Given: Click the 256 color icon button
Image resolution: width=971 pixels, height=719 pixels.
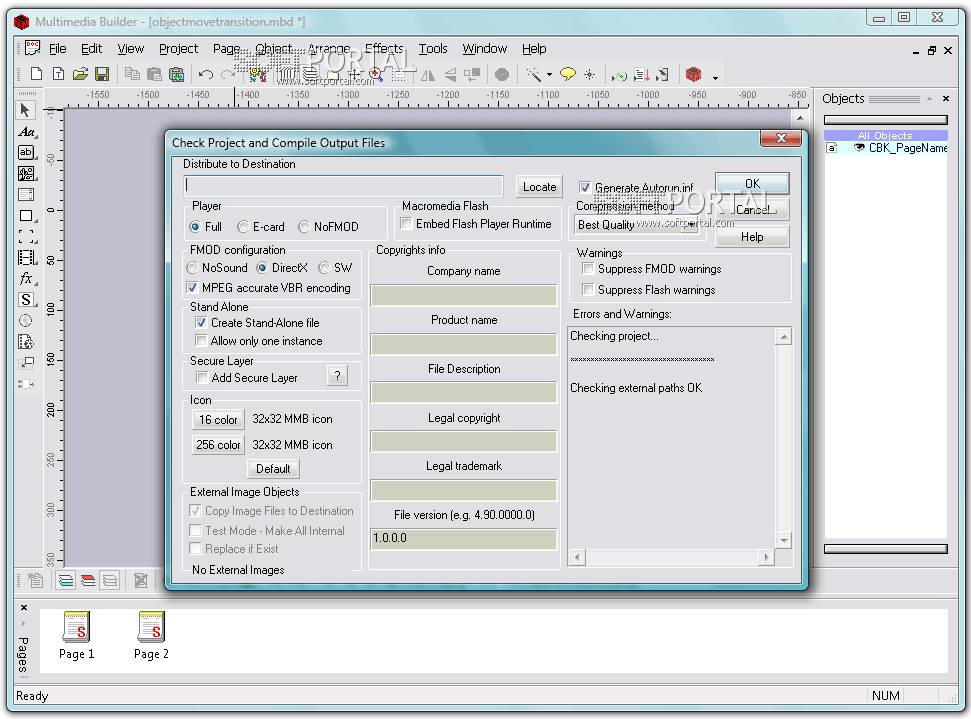Looking at the screenshot, I should (218, 444).
